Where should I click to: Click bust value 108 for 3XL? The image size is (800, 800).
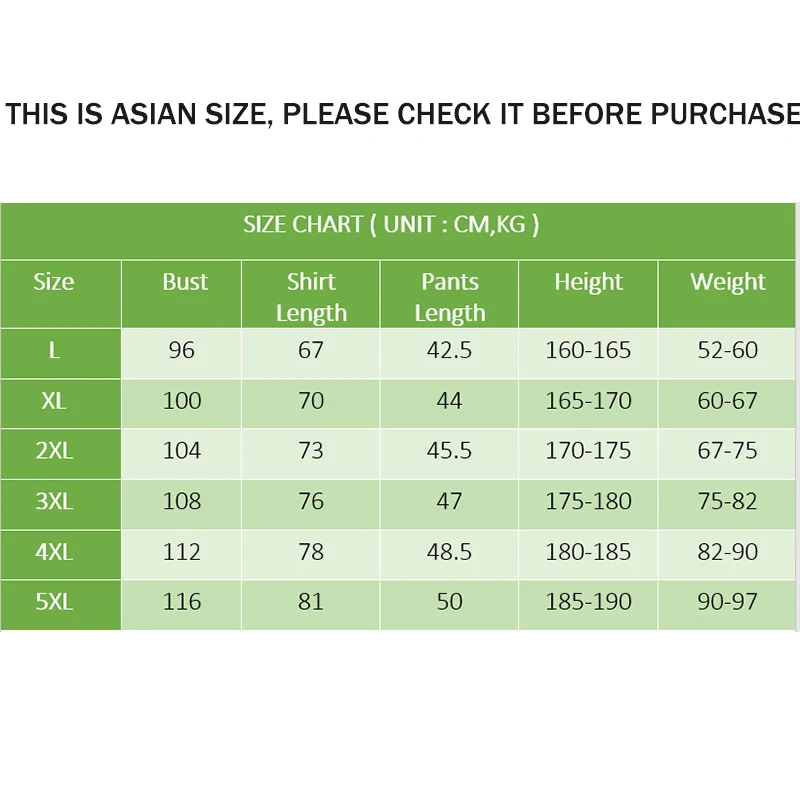182,501
